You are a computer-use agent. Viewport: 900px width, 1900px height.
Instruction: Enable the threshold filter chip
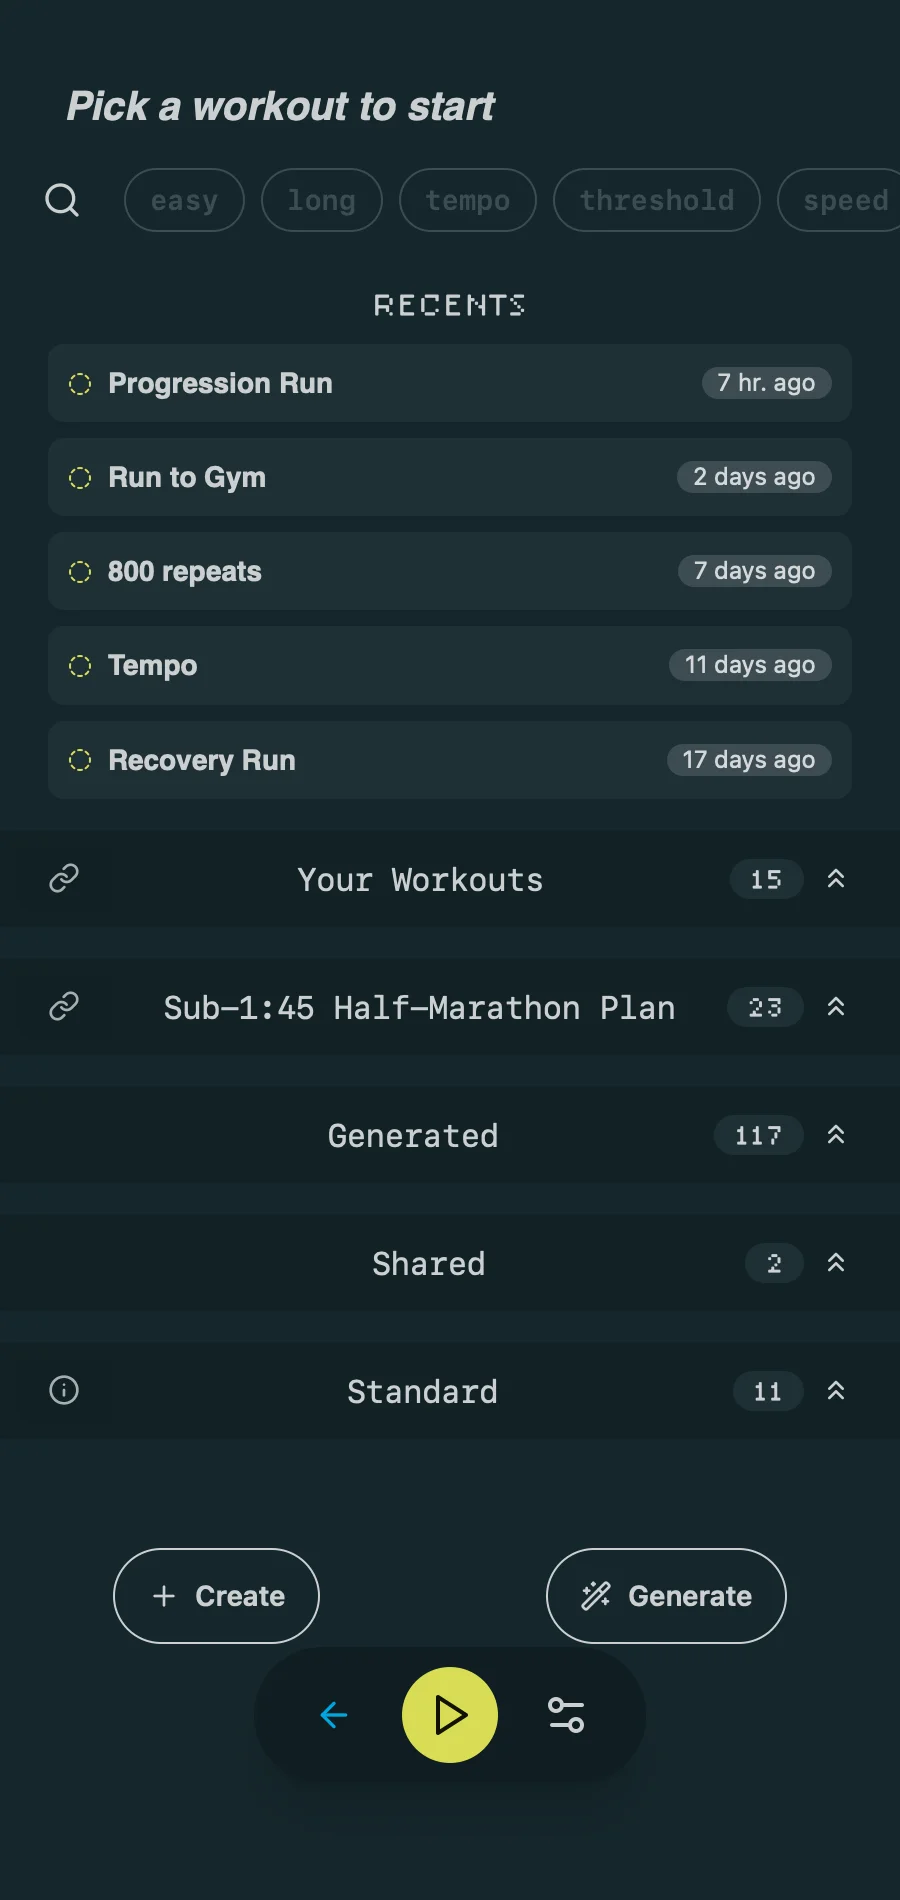[657, 200]
